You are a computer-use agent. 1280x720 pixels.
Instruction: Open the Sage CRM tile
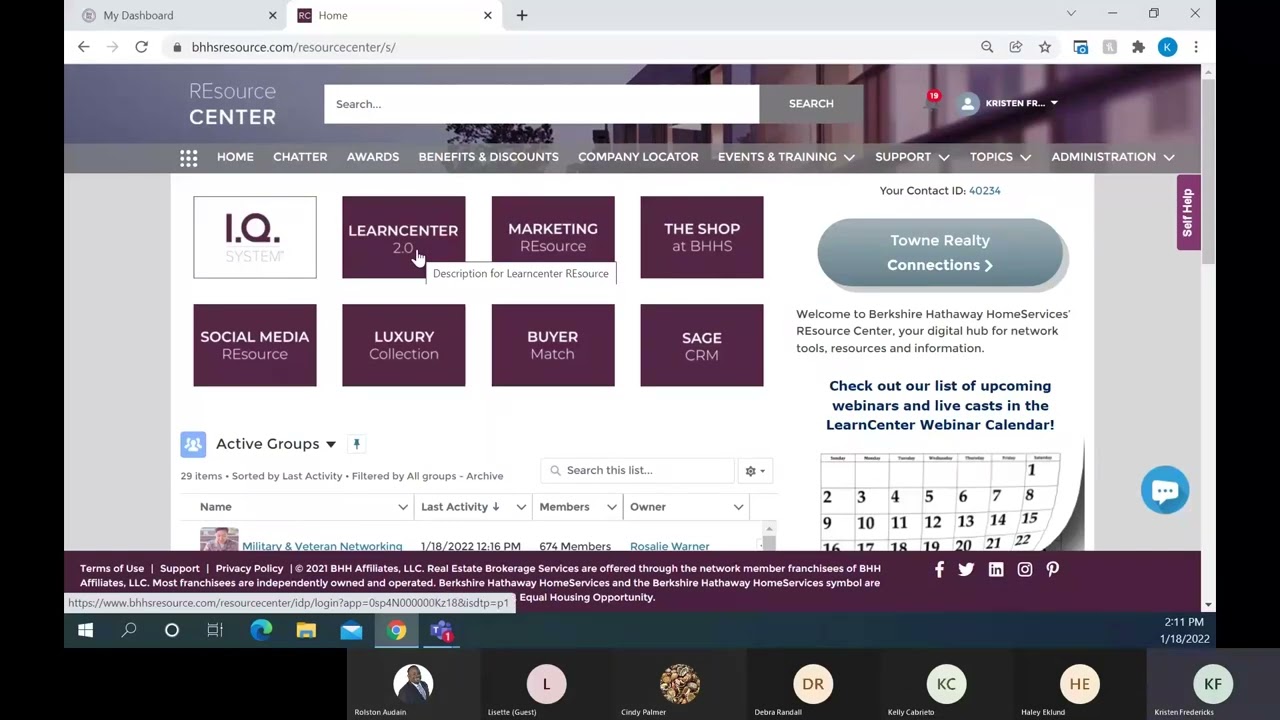(702, 345)
